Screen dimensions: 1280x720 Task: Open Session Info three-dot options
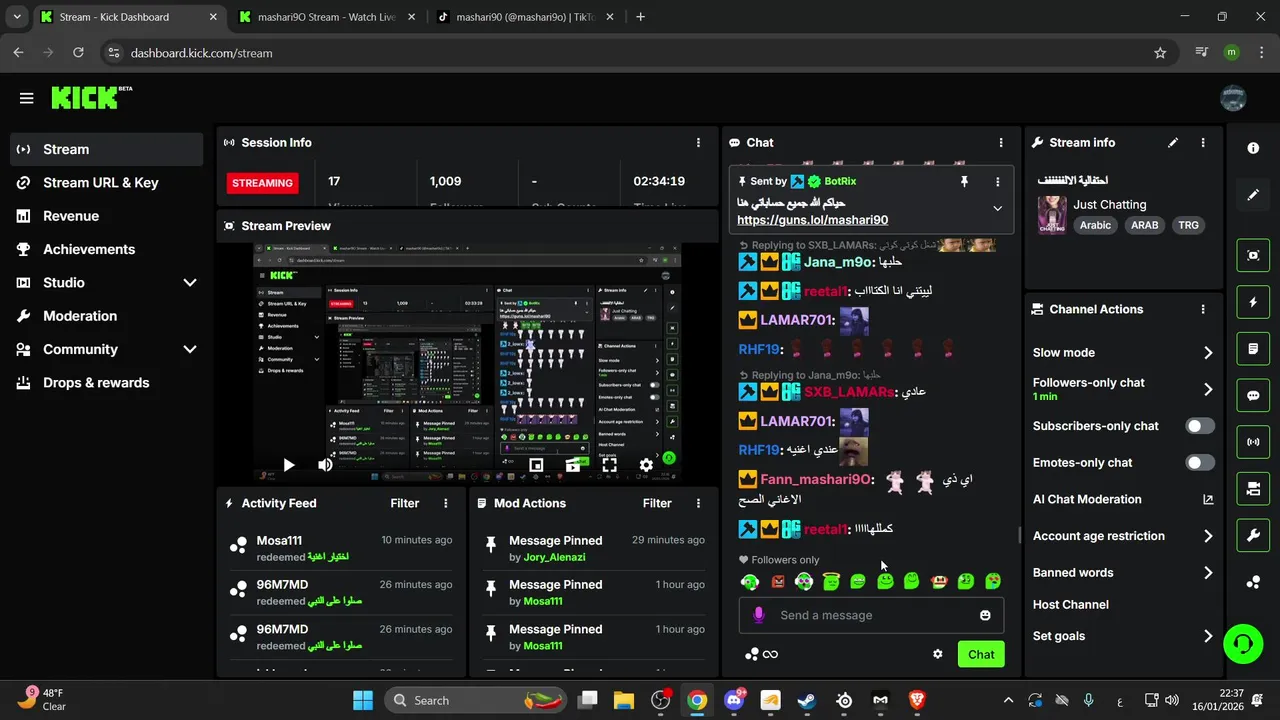(698, 143)
